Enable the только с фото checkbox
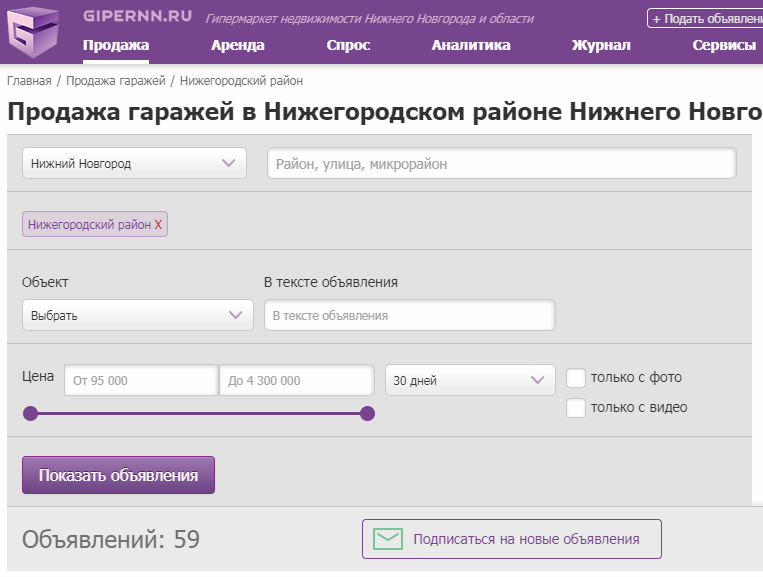 click(x=576, y=378)
